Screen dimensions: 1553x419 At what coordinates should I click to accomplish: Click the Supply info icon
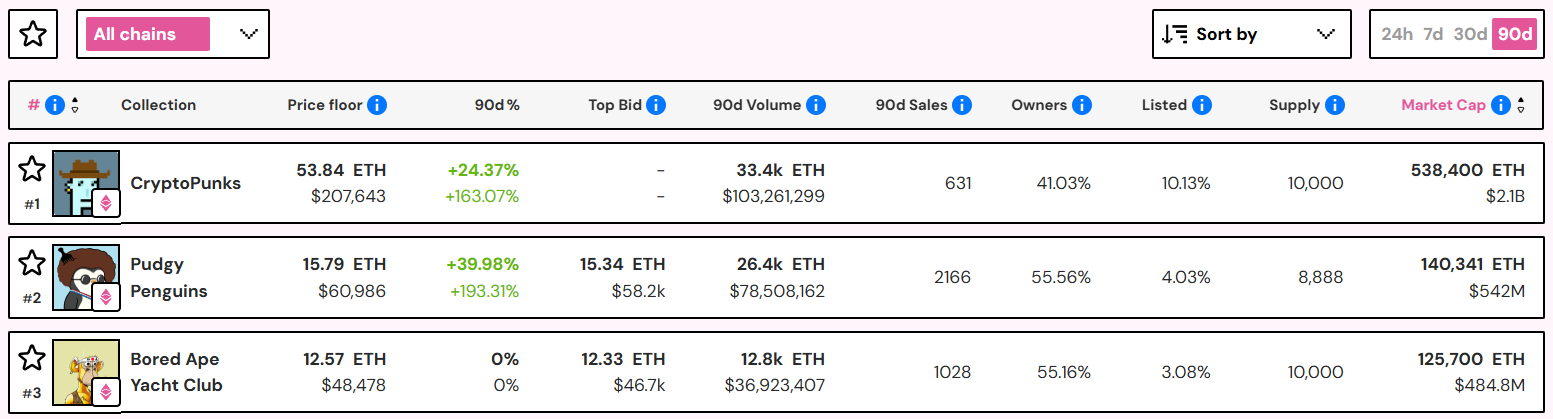pos(1334,105)
